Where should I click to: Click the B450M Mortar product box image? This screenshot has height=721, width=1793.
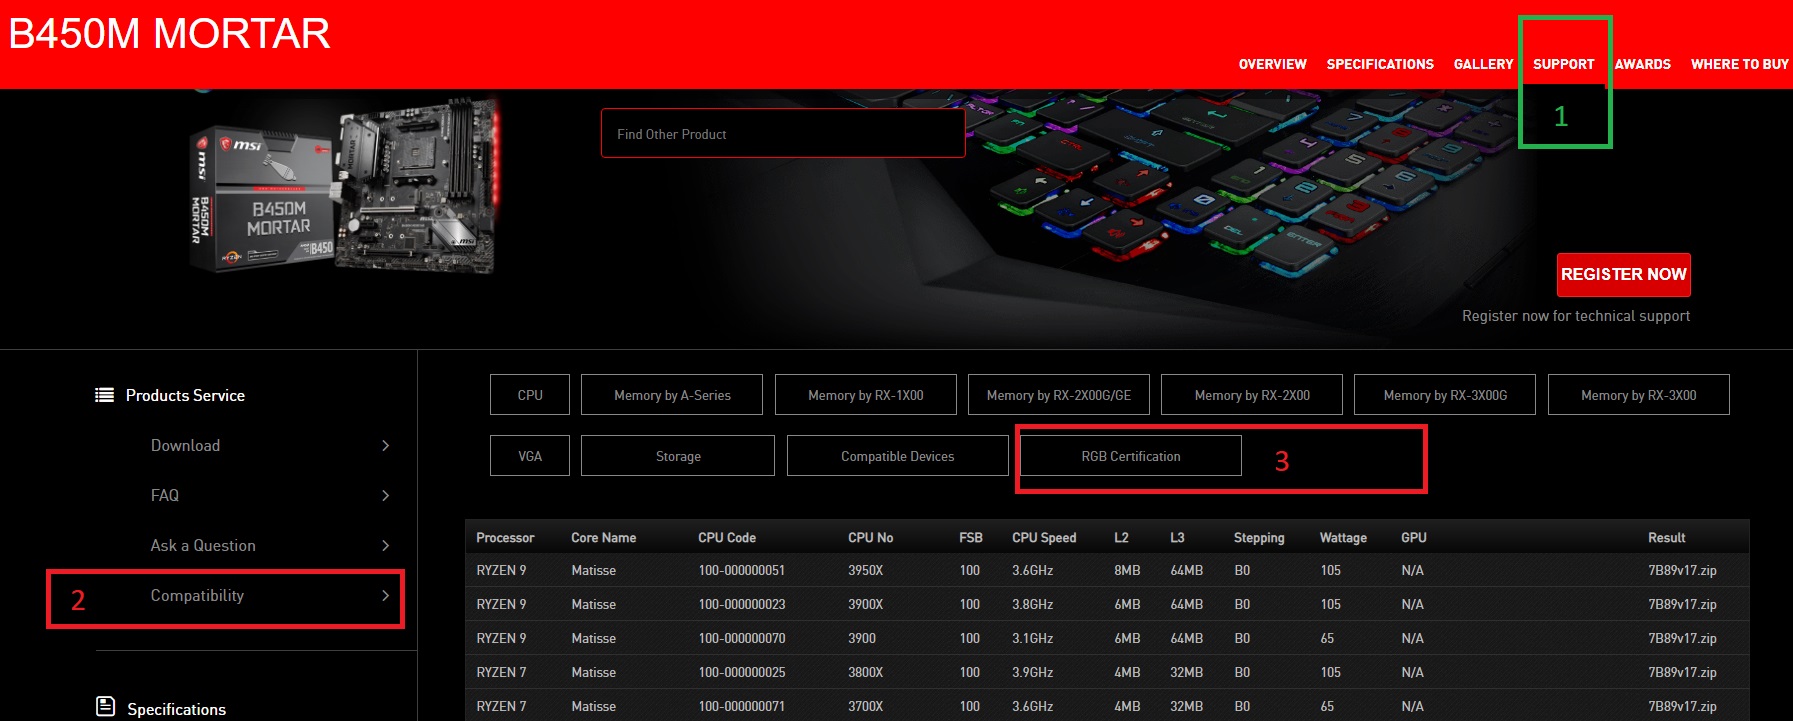pyautogui.click(x=262, y=198)
